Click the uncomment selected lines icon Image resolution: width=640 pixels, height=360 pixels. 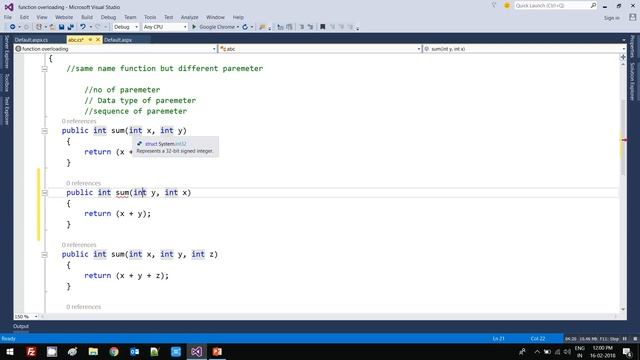tap(310, 27)
